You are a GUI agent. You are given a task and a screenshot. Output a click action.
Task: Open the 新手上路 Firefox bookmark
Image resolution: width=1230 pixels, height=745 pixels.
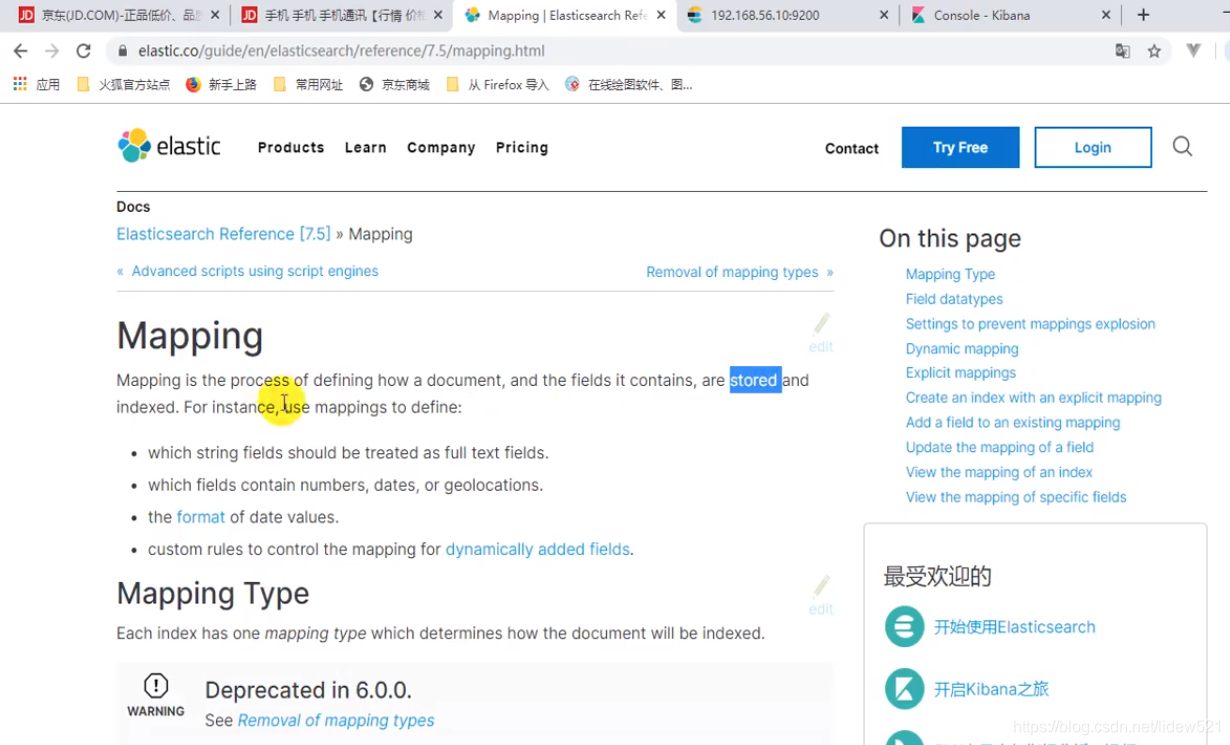[221, 85]
